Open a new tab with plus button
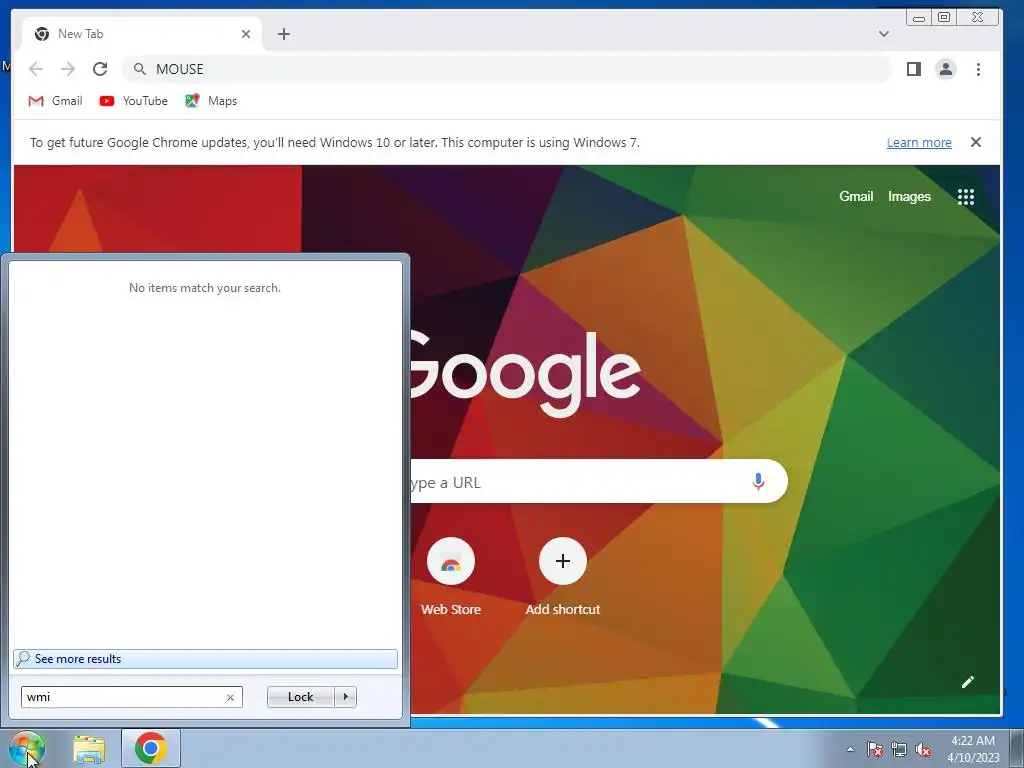Image resolution: width=1024 pixels, height=768 pixels. tap(283, 34)
